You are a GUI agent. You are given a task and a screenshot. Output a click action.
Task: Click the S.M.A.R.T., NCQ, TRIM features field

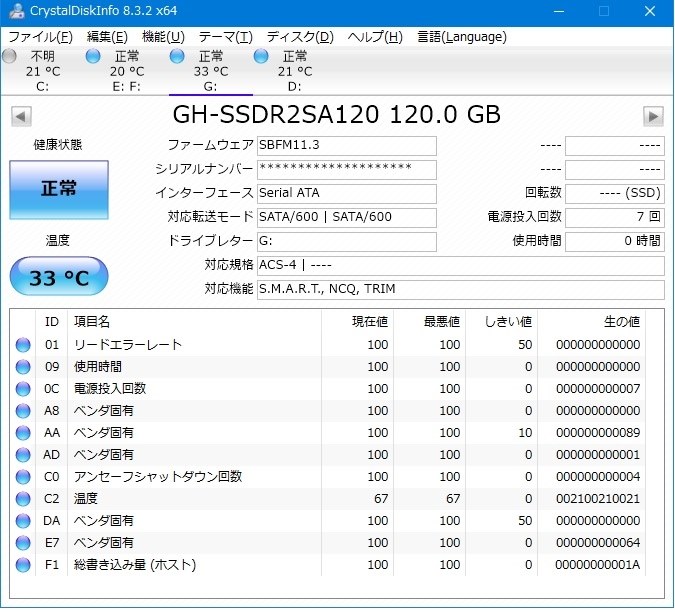461,289
